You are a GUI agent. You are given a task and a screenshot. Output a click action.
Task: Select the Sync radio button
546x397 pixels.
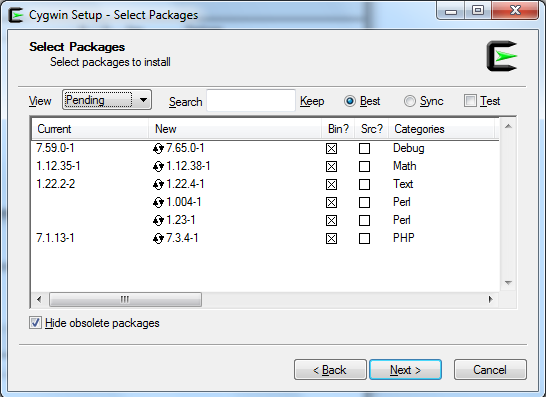pyautogui.click(x=410, y=101)
